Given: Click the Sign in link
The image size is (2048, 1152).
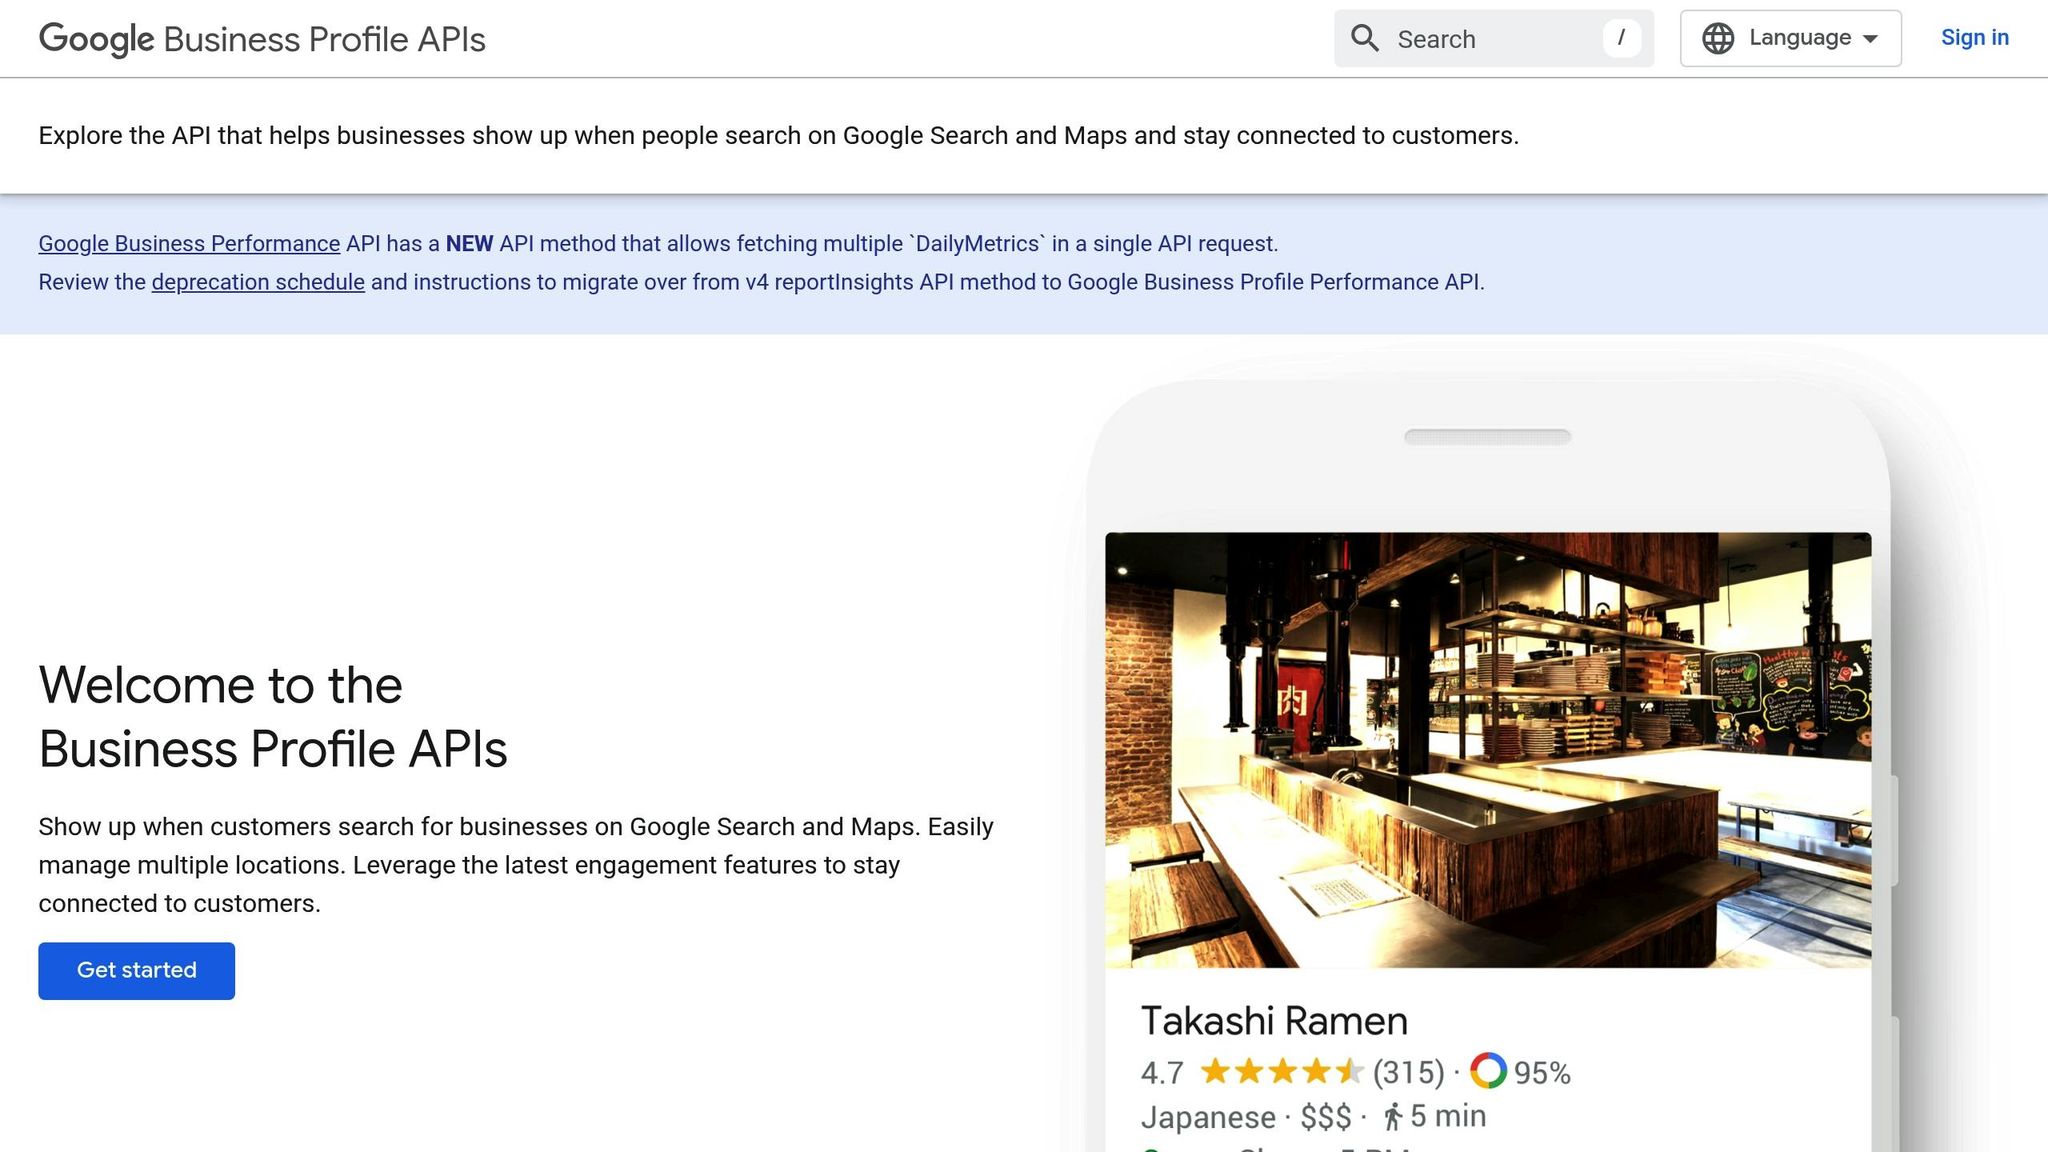Looking at the screenshot, I should pyautogui.click(x=1975, y=38).
